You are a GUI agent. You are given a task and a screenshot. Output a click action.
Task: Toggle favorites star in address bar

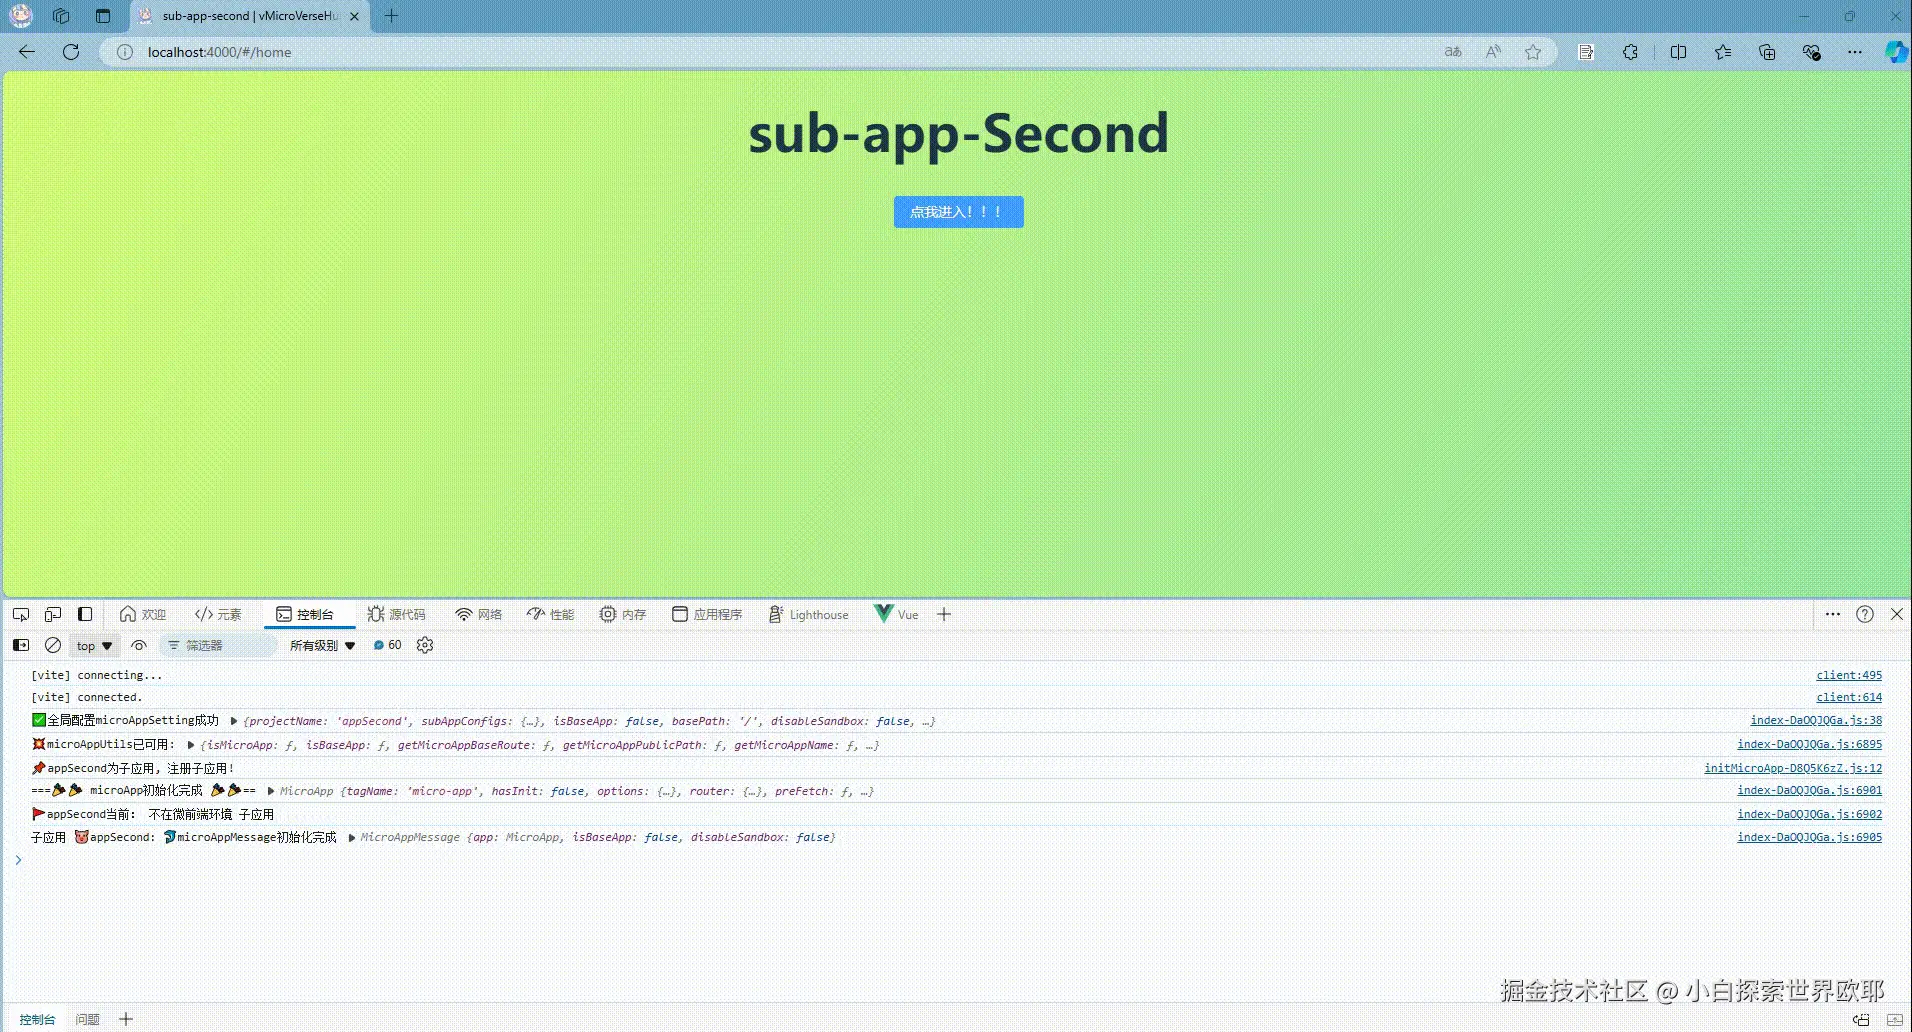1532,52
